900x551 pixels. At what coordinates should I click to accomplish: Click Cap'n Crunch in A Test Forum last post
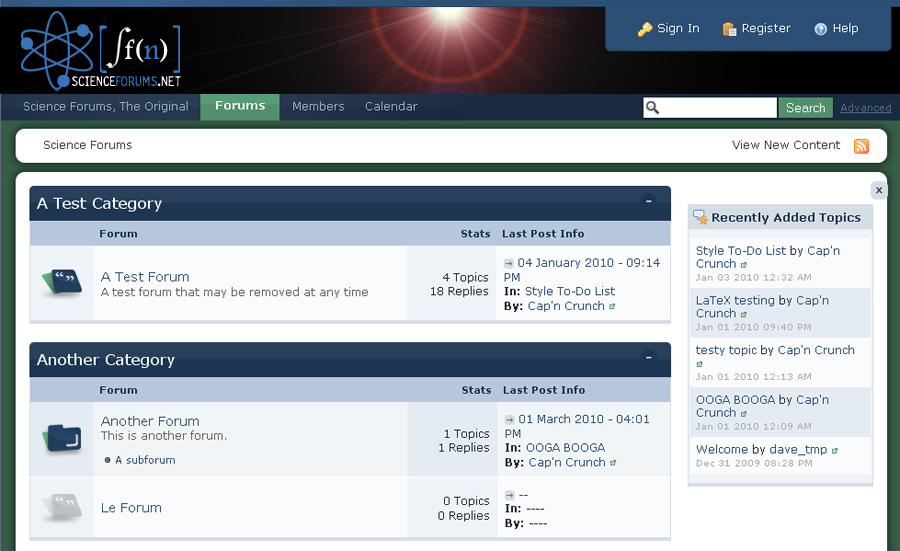(x=566, y=306)
